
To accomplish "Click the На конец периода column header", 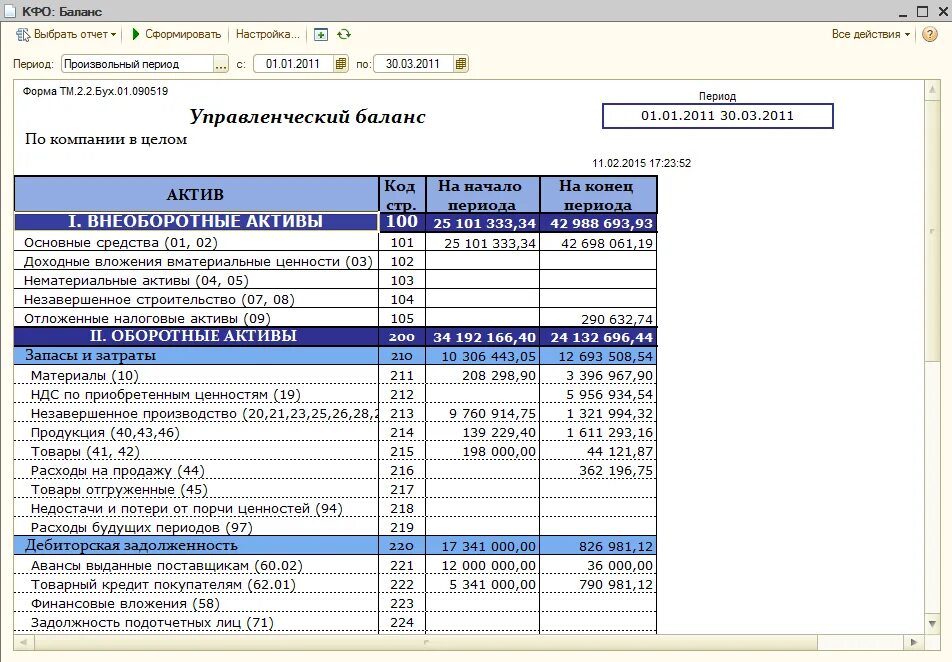I will (598, 194).
